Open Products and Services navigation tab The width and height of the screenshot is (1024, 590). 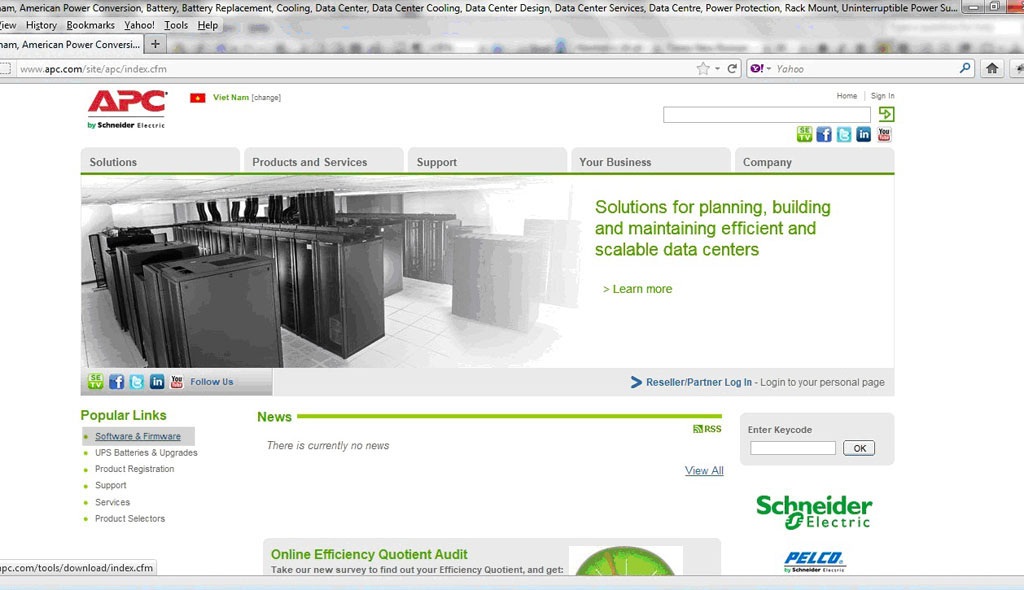coord(323,162)
